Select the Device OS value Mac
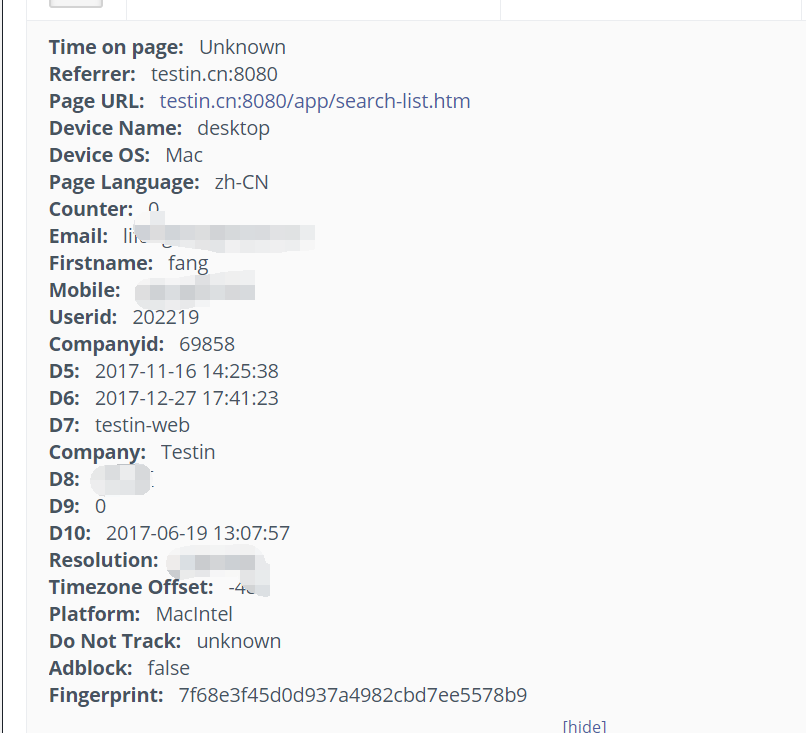 [x=184, y=155]
